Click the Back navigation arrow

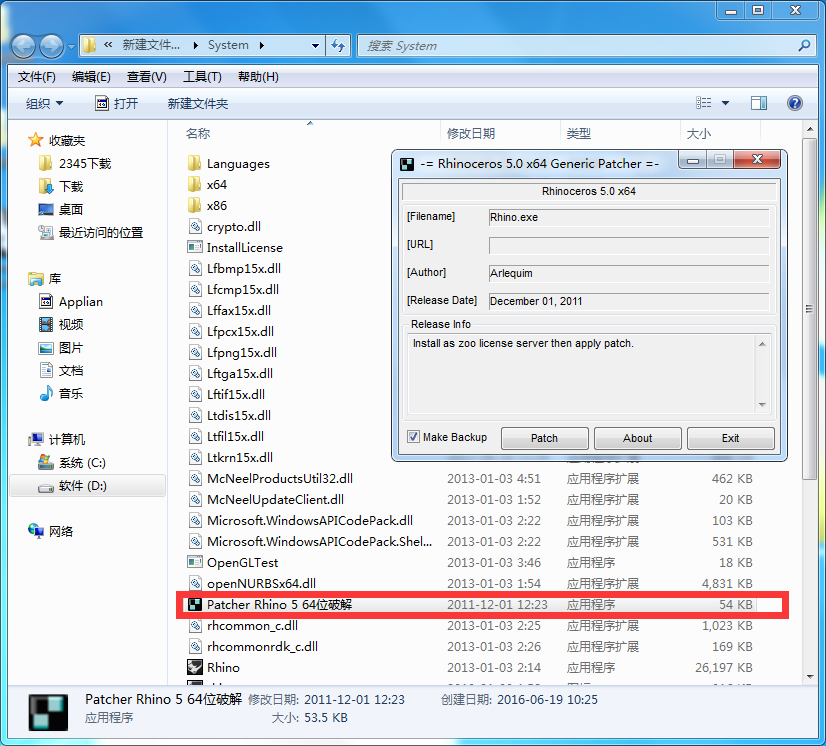pos(23,46)
